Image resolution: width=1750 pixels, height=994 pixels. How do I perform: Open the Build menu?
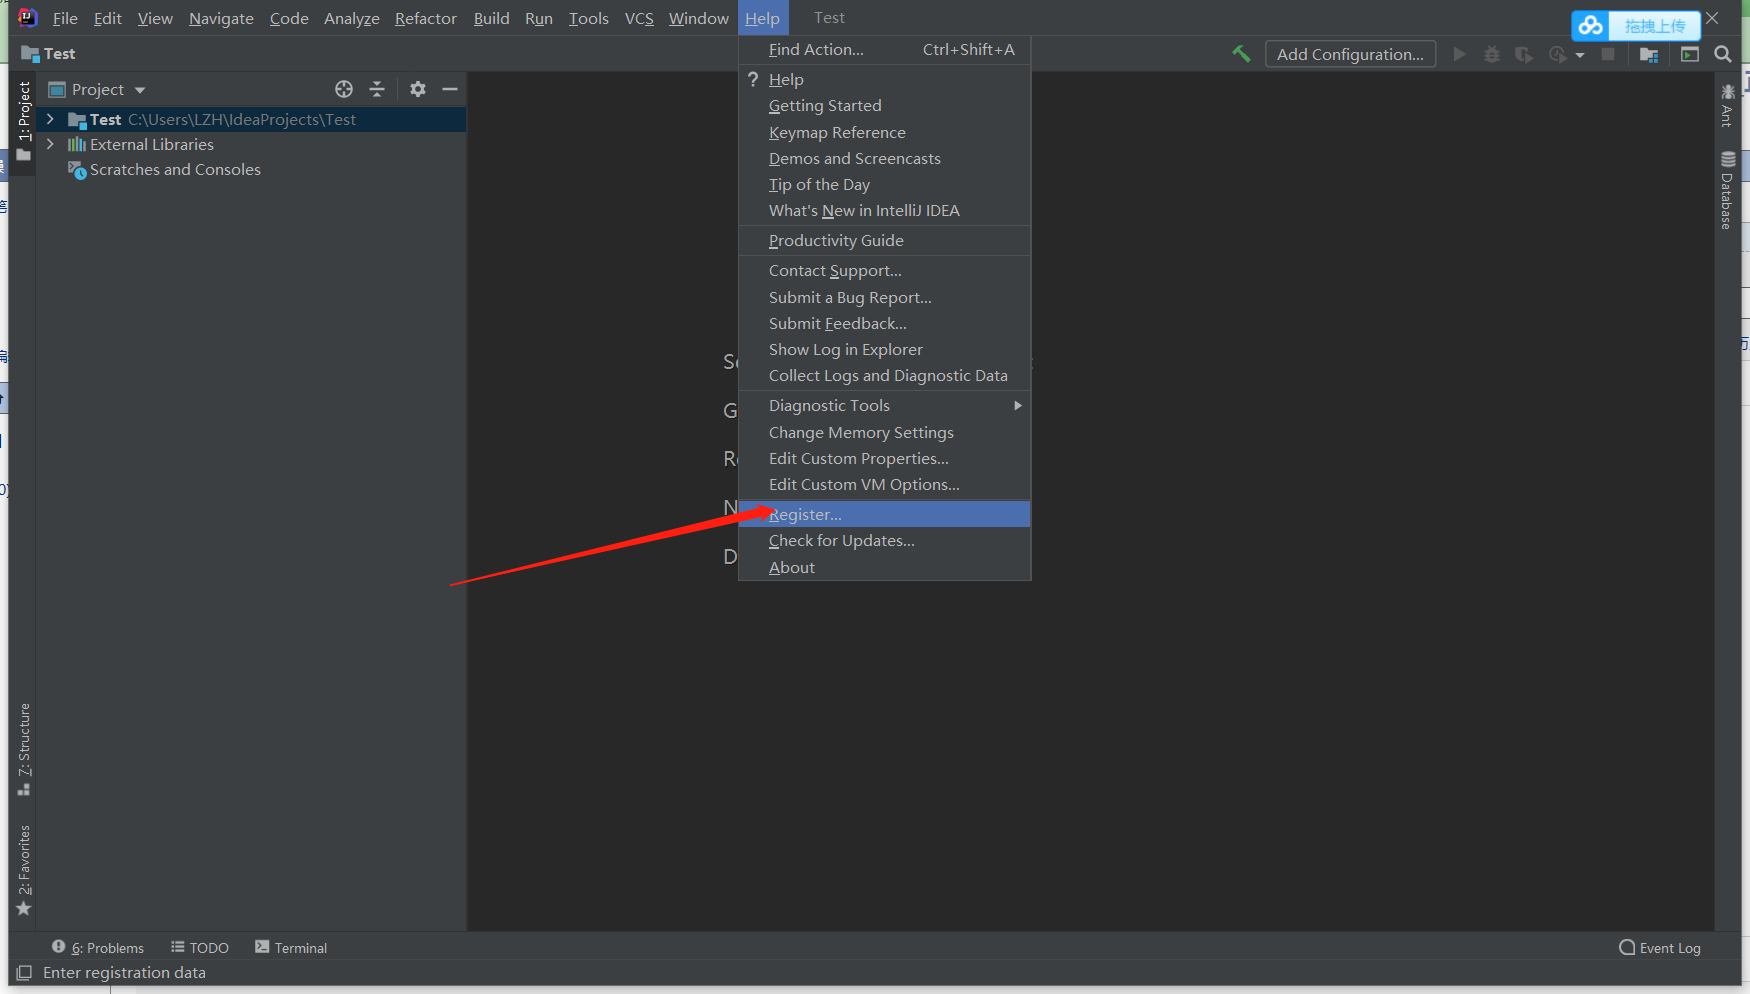[492, 18]
